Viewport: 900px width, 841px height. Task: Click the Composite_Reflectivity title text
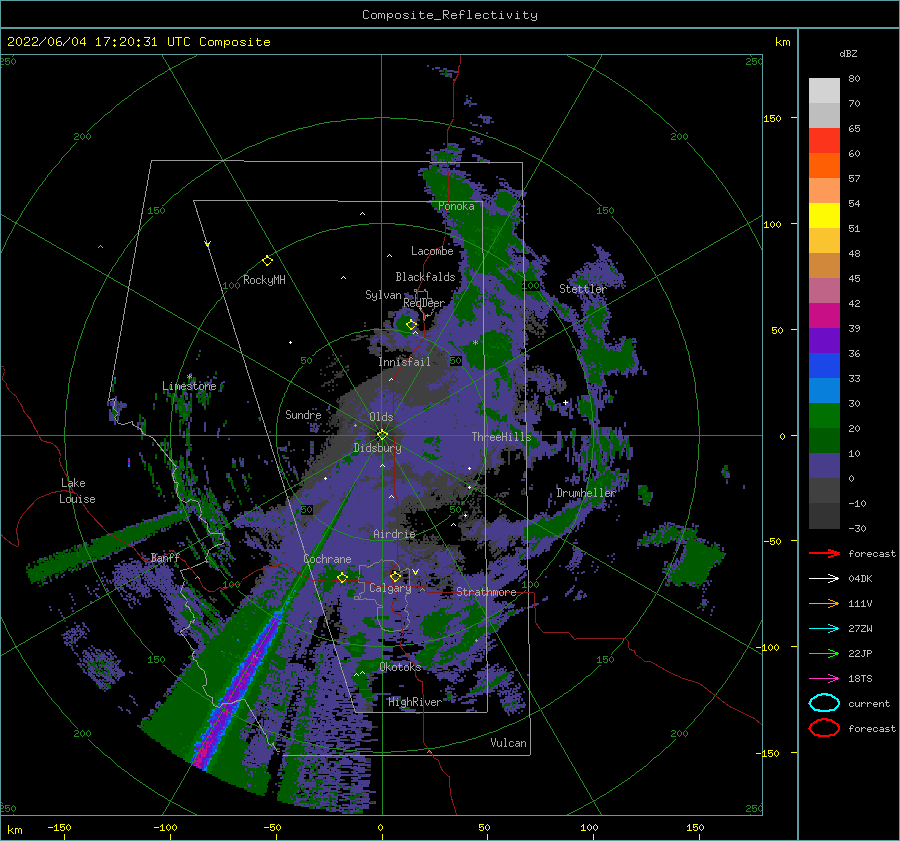[x=450, y=15]
